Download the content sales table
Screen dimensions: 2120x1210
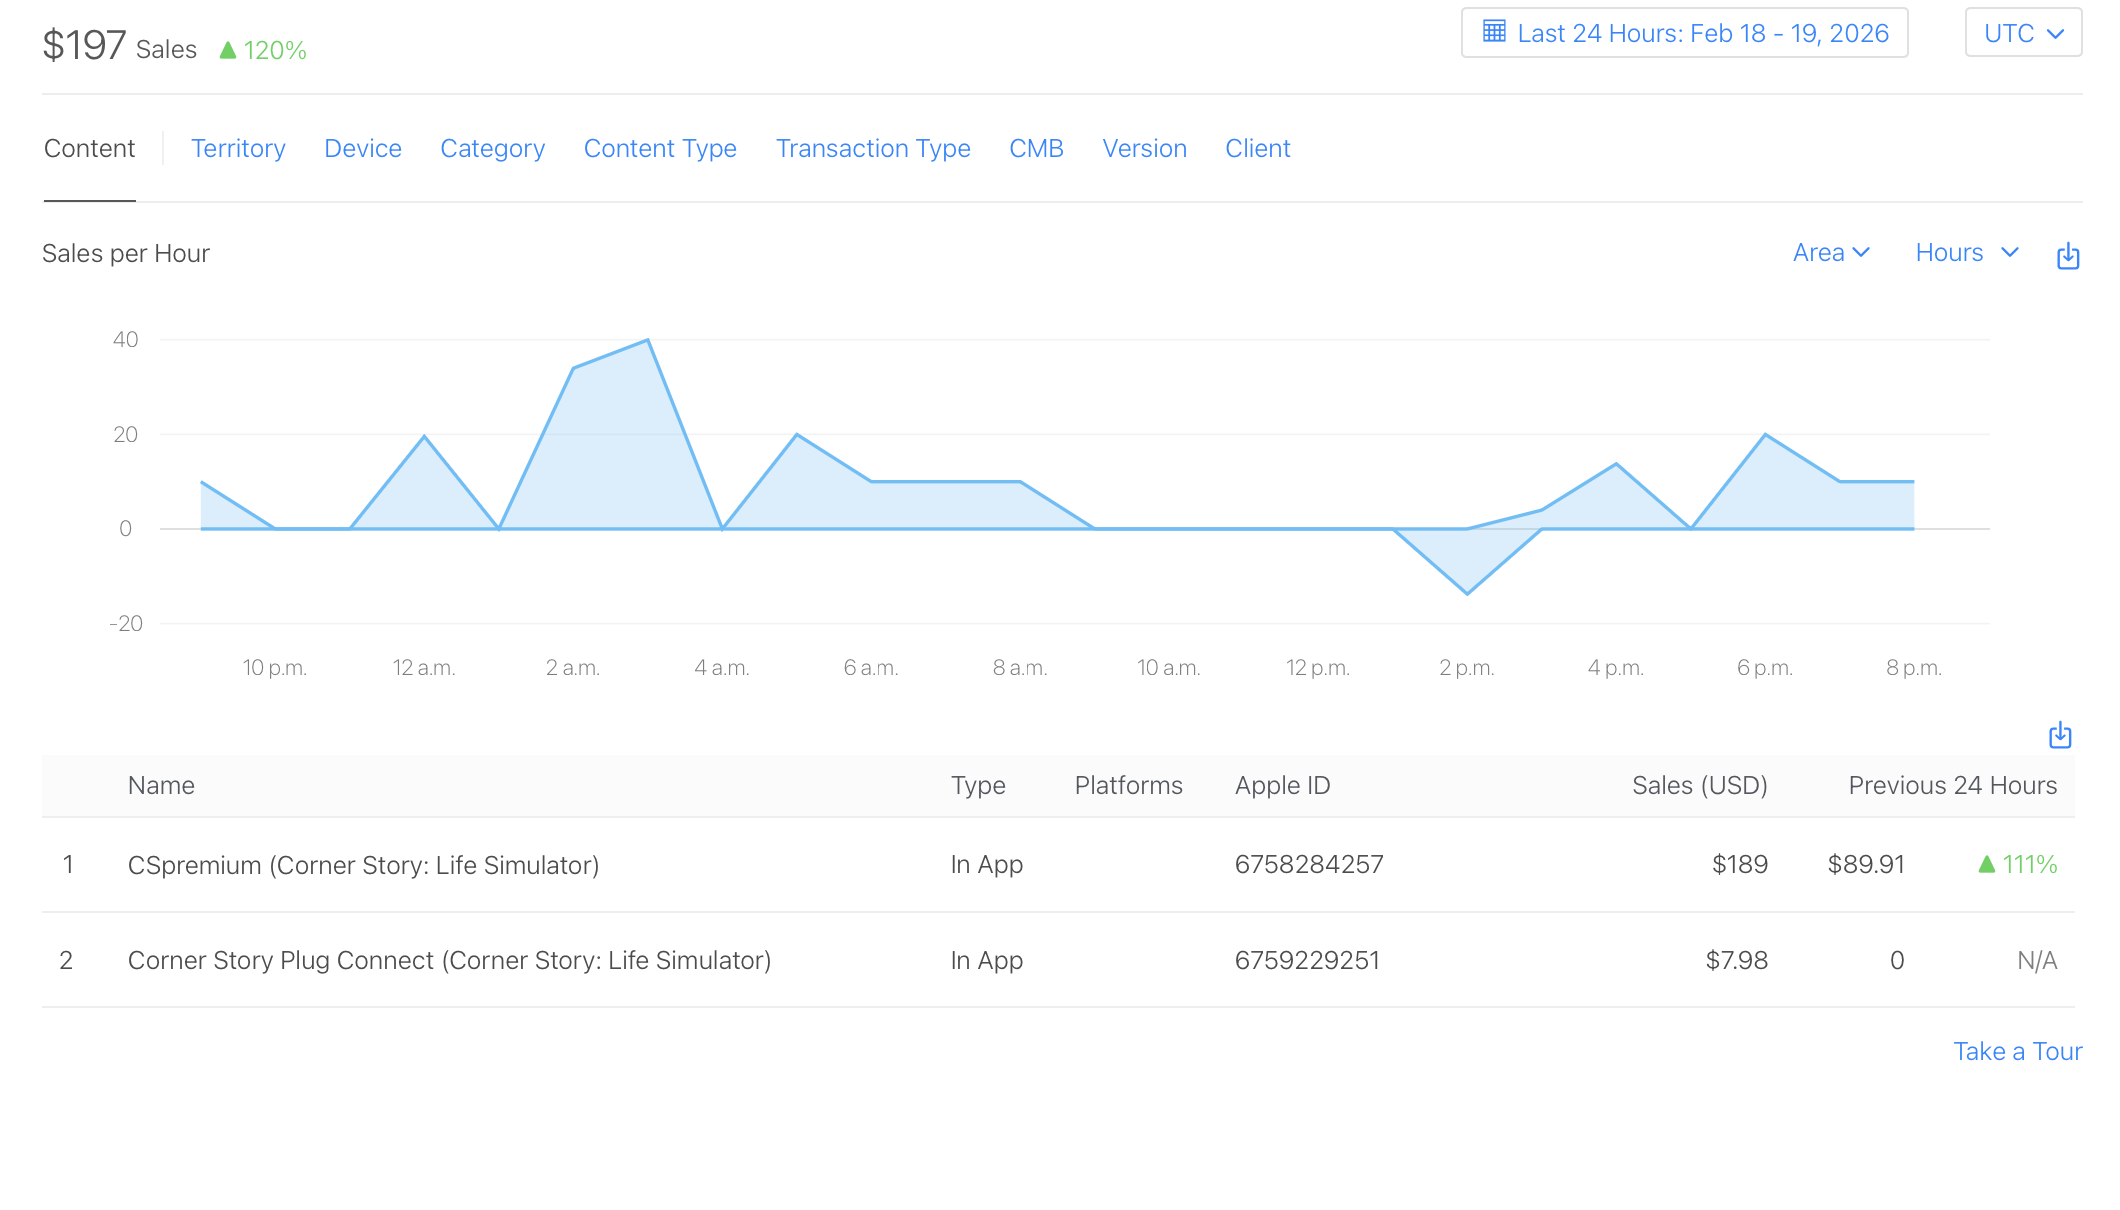click(2059, 735)
